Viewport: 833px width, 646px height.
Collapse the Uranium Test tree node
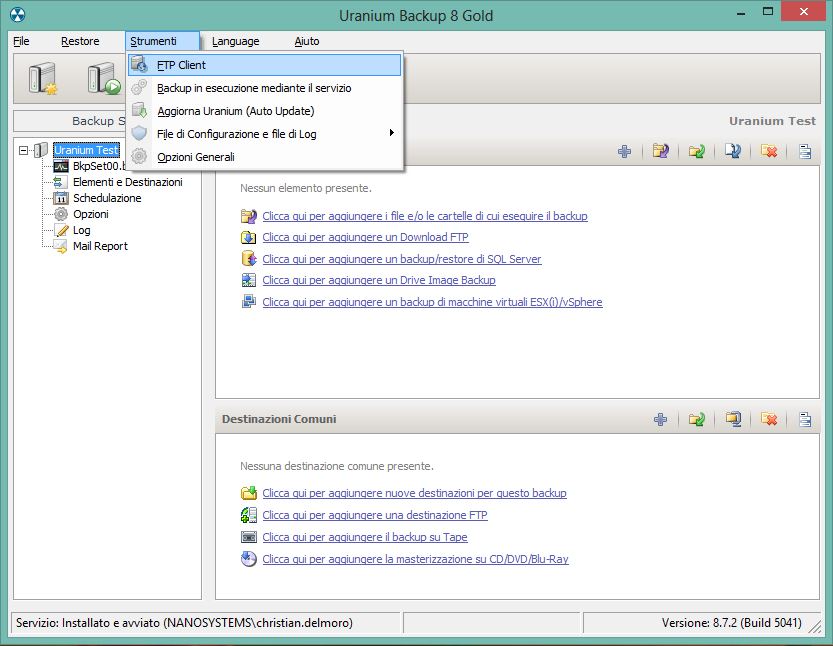click(23, 150)
